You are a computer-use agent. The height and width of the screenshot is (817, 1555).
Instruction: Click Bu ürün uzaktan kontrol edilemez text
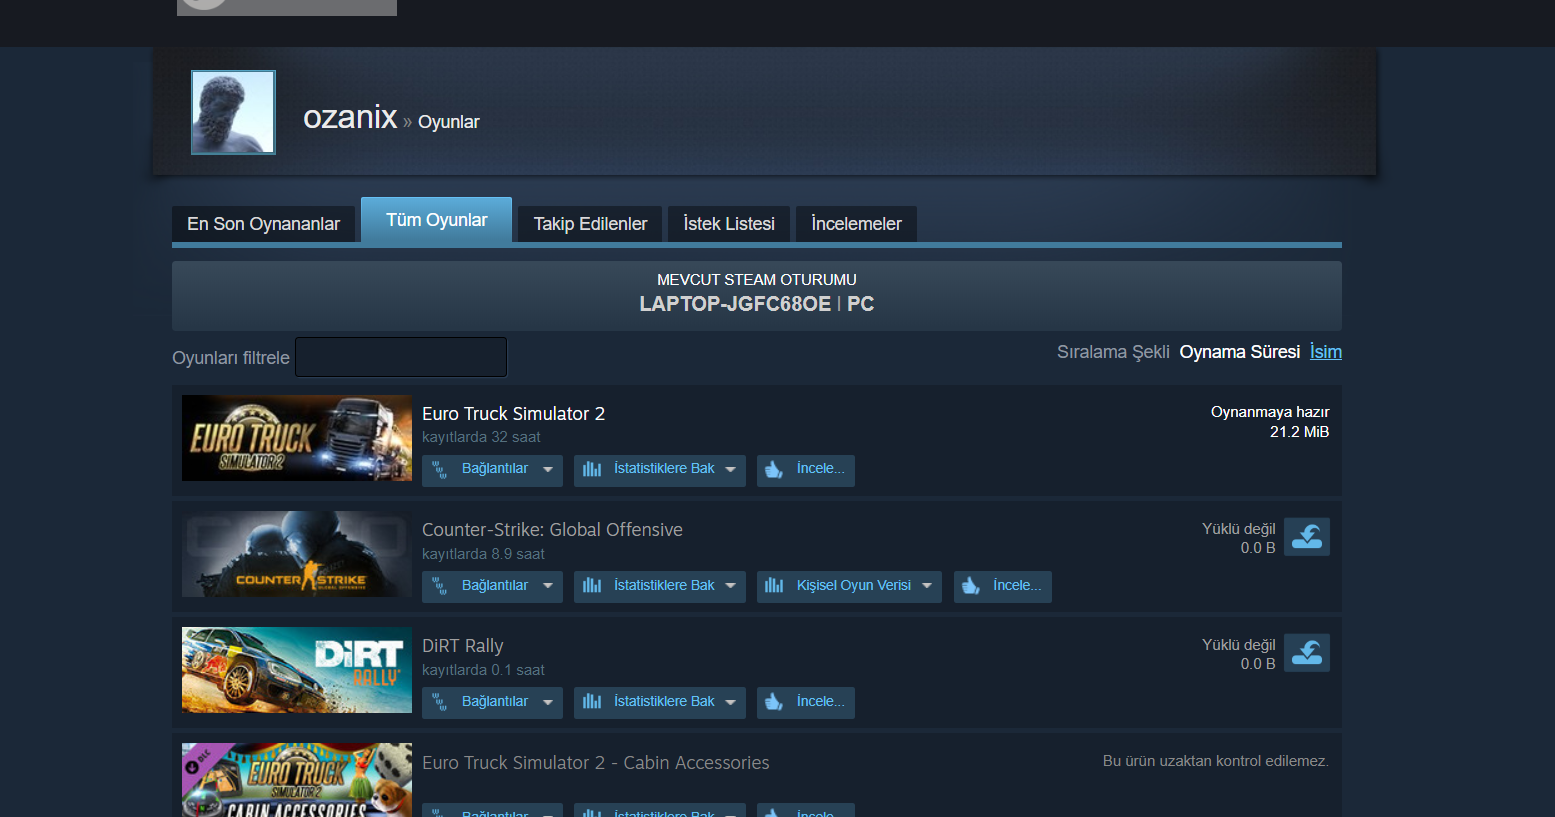pyautogui.click(x=1215, y=761)
